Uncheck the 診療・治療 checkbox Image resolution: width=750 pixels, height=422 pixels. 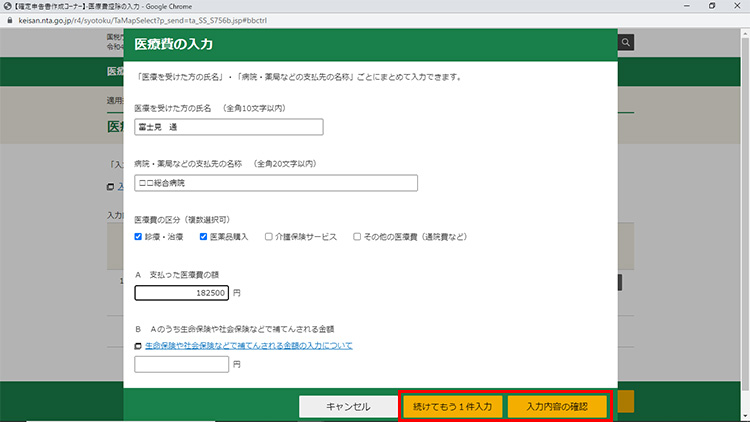tap(138, 237)
